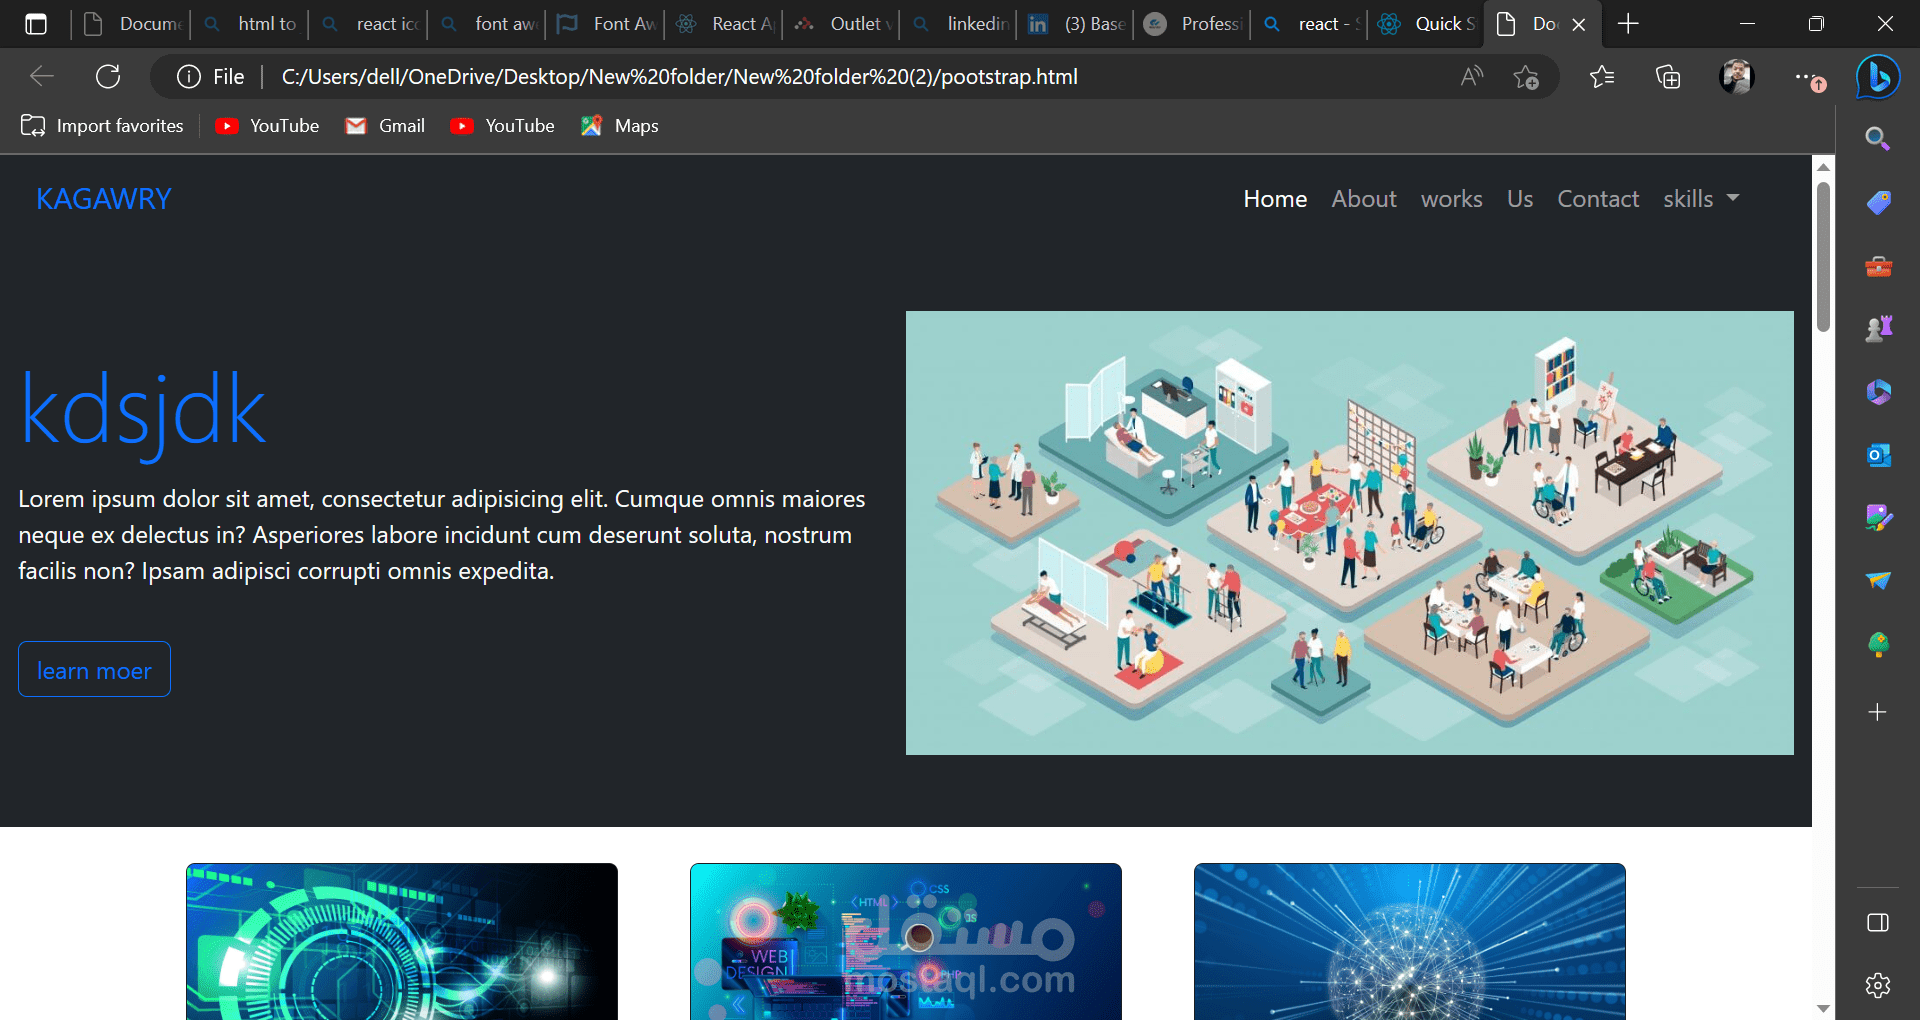The height and width of the screenshot is (1020, 1920).
Task: Switch to the Outlet tab
Action: (843, 24)
